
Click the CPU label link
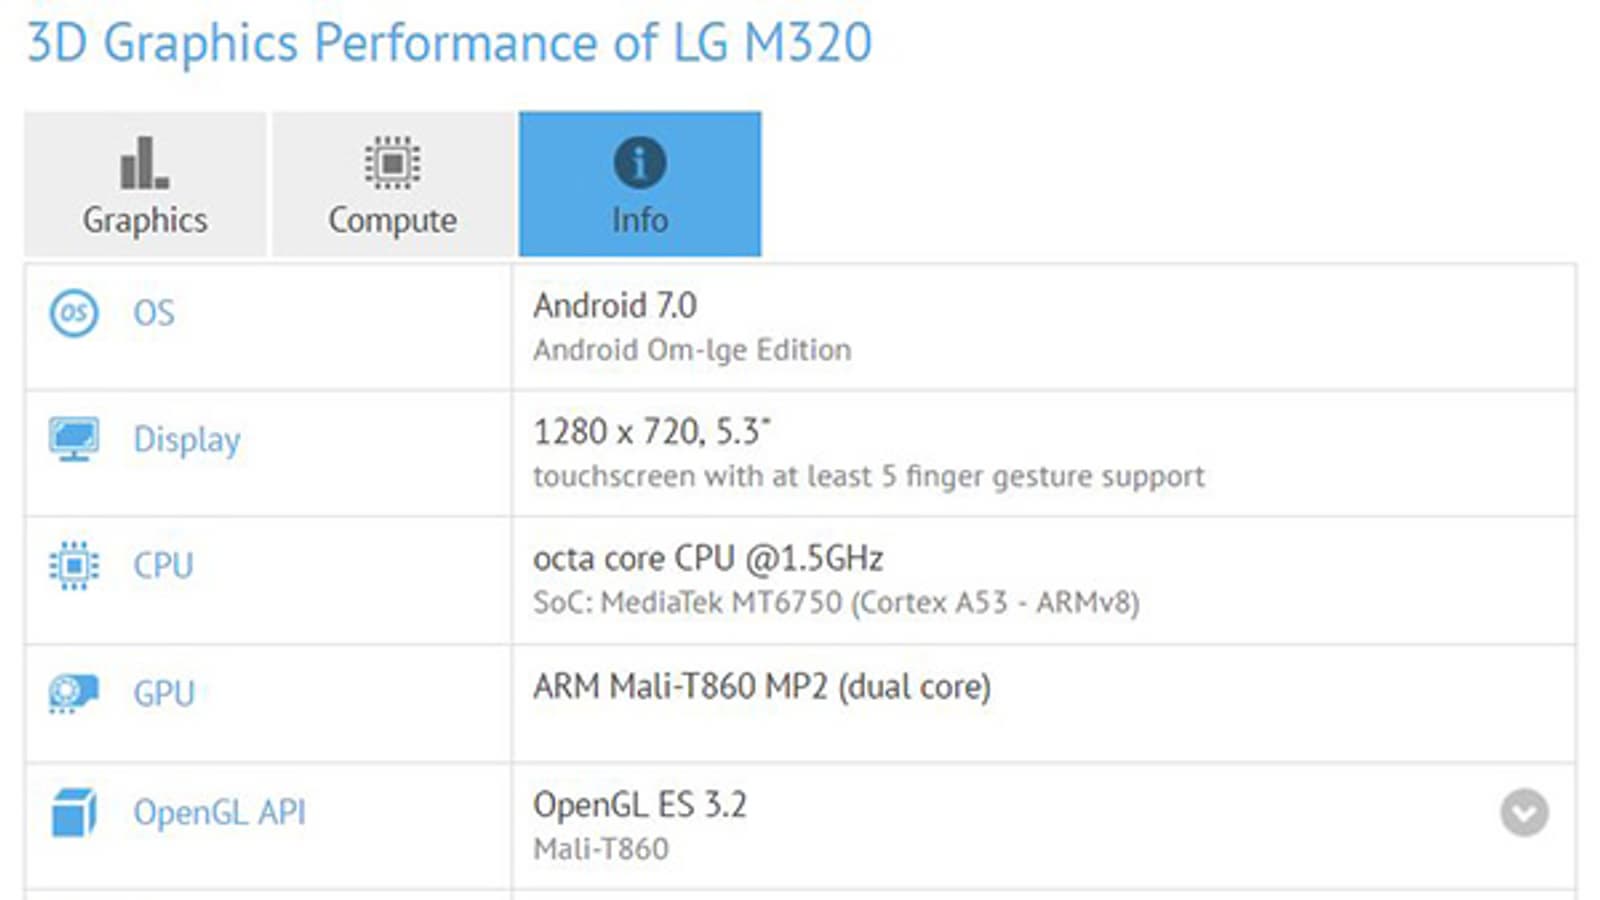click(163, 566)
